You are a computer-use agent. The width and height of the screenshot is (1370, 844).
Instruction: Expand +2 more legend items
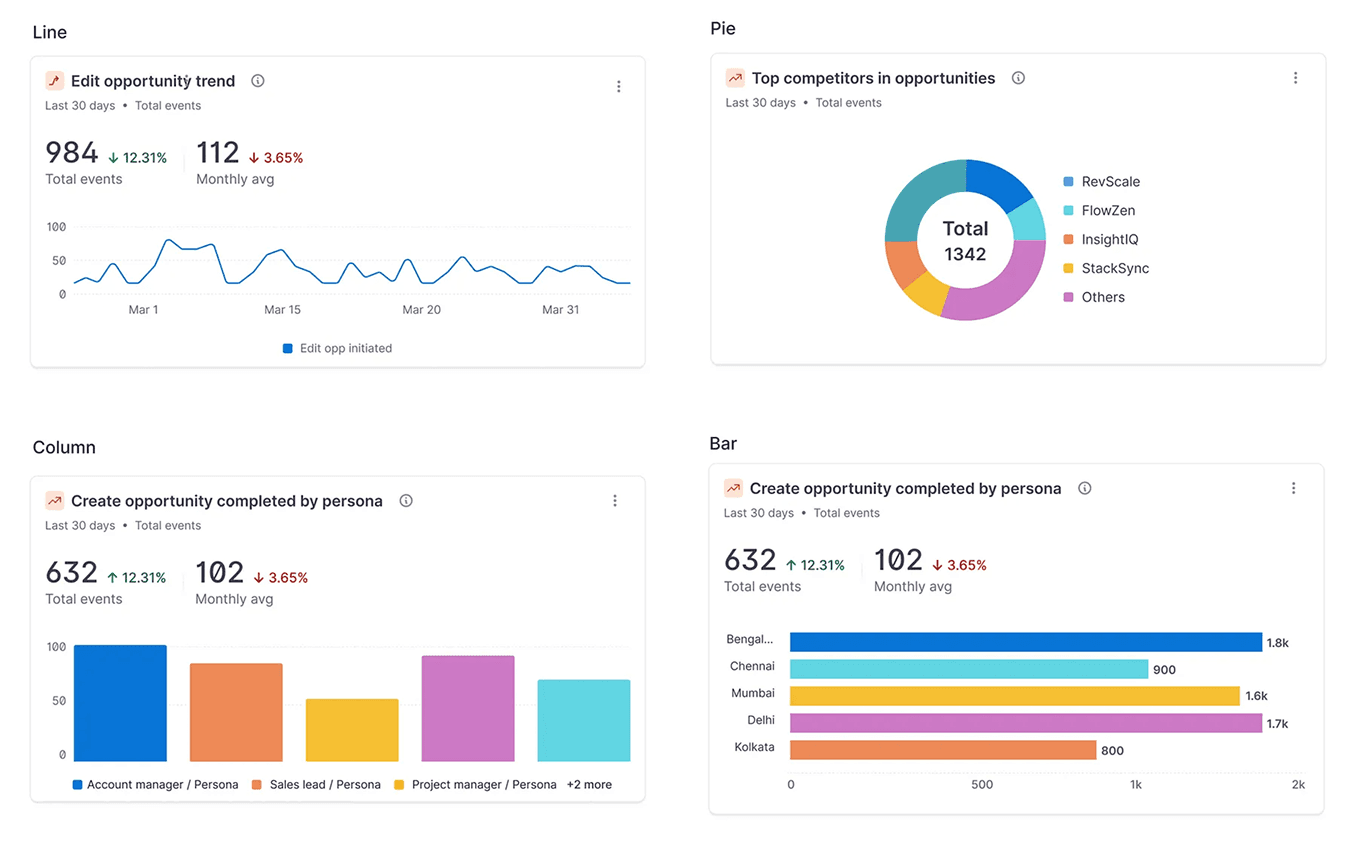(589, 785)
